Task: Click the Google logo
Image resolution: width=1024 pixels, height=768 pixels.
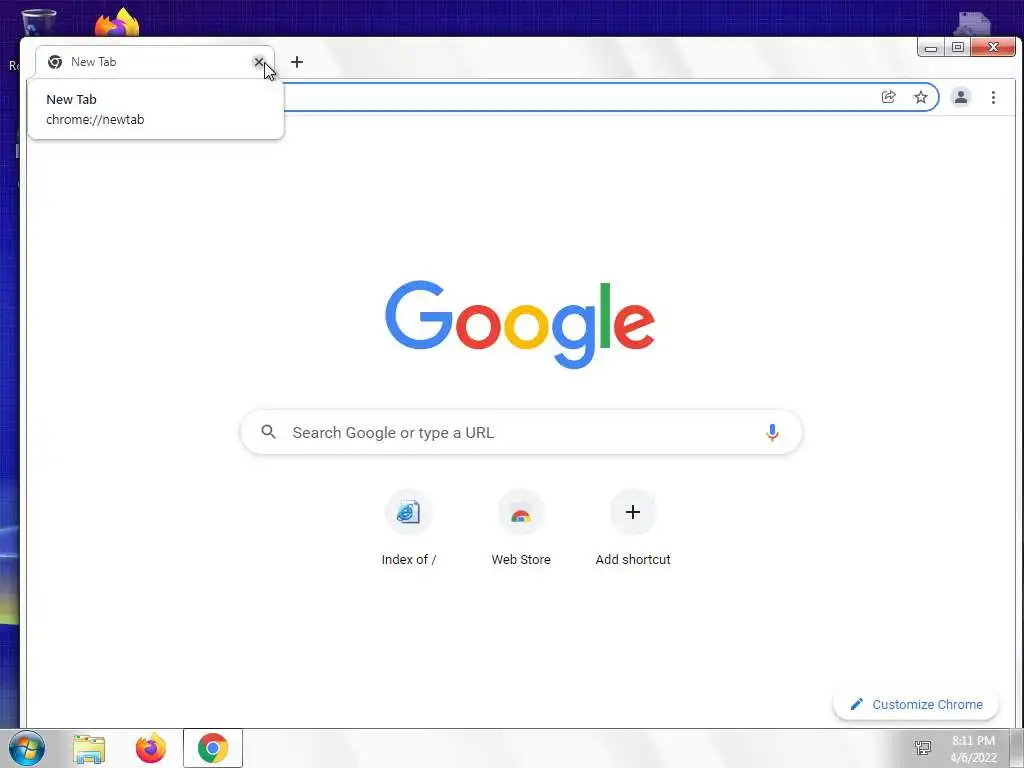Action: coord(520,324)
